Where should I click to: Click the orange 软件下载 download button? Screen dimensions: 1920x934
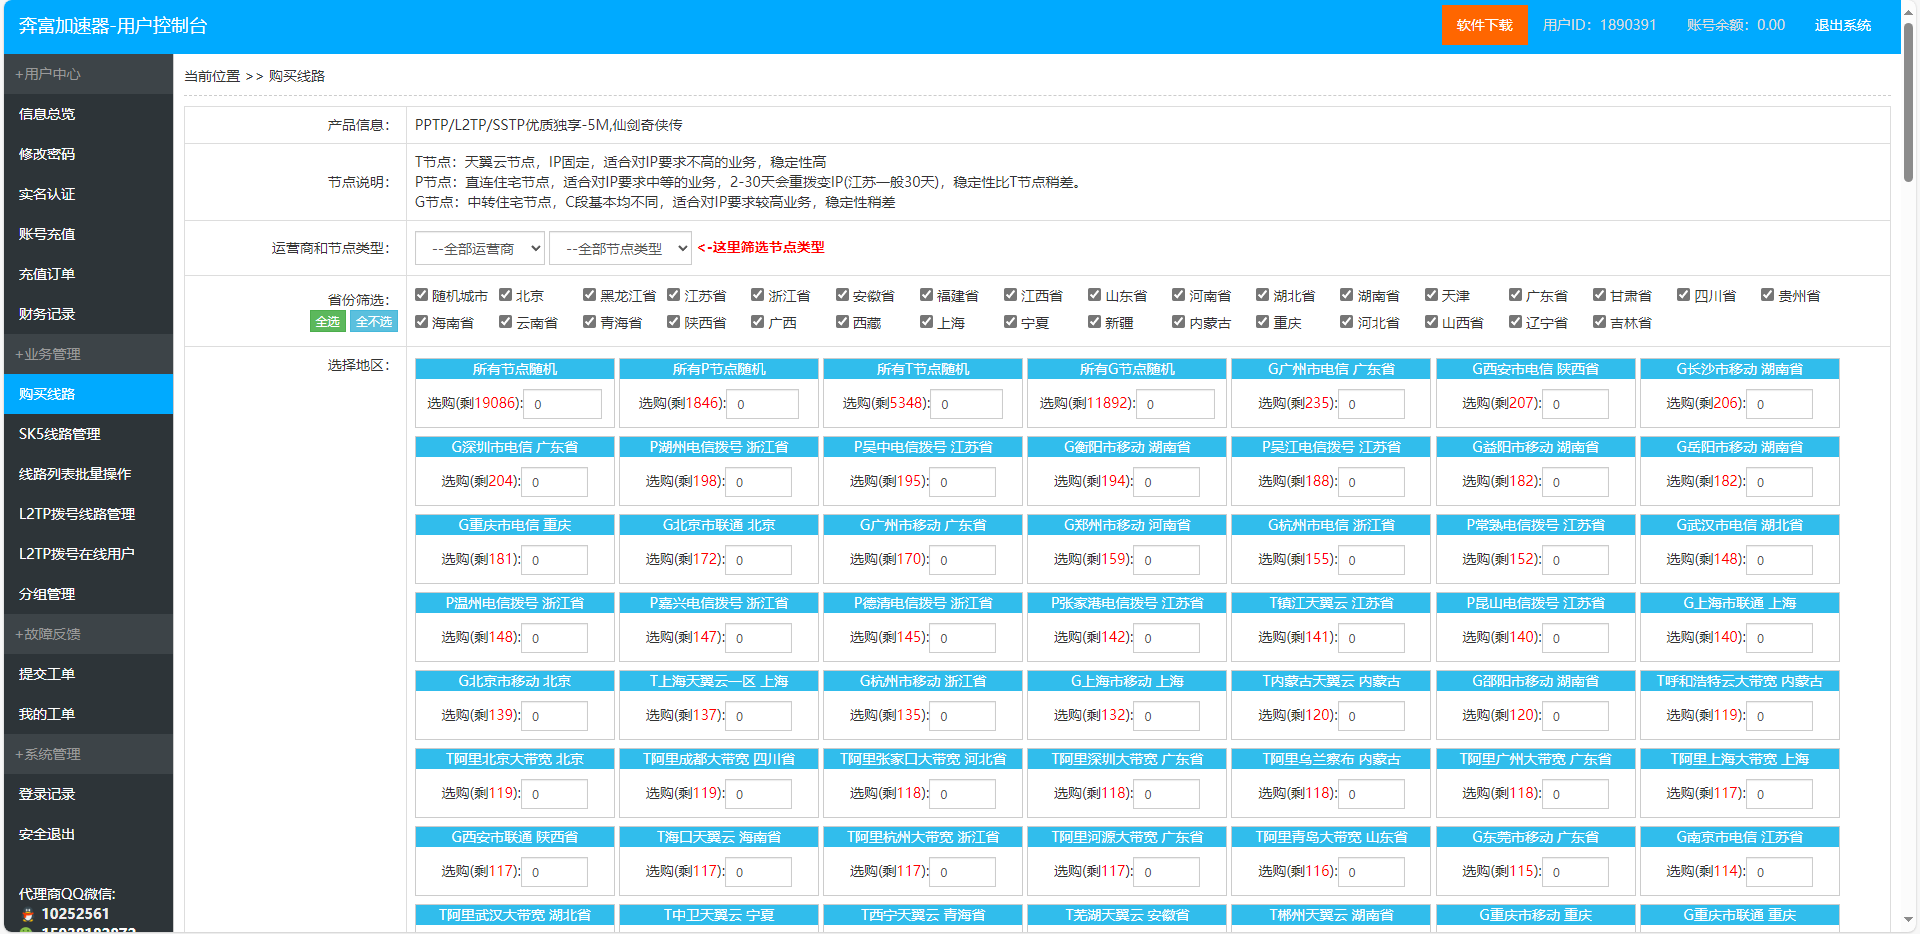pos(1483,25)
